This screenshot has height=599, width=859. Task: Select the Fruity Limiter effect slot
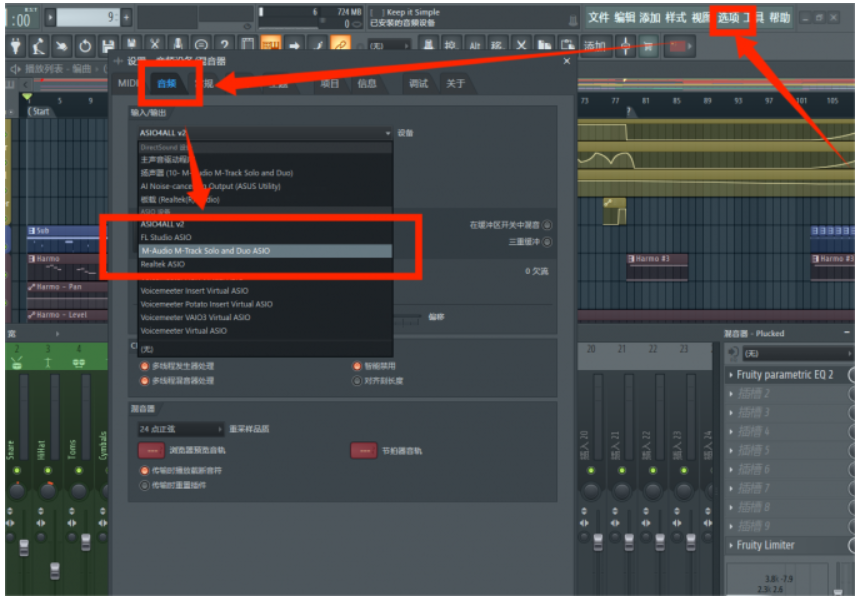(x=765, y=545)
